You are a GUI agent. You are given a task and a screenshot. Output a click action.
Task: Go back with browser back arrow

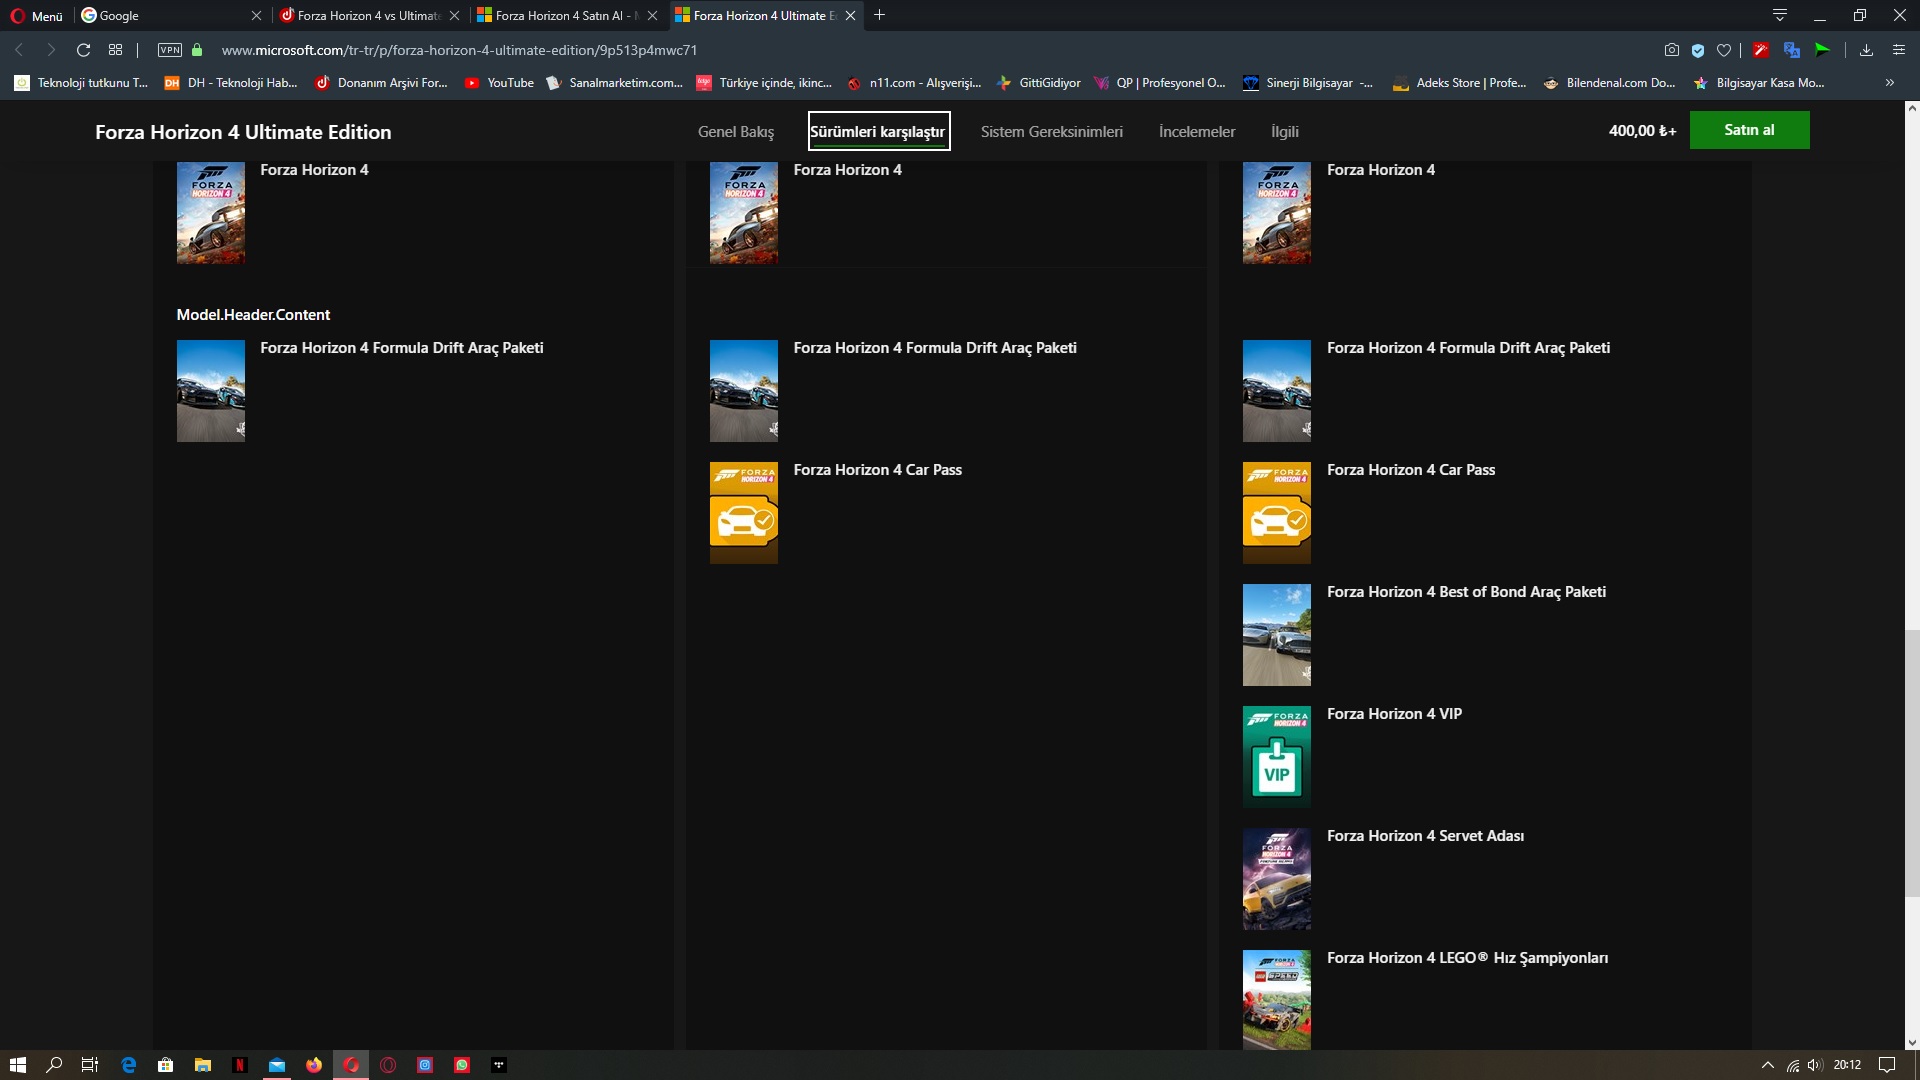(19, 50)
